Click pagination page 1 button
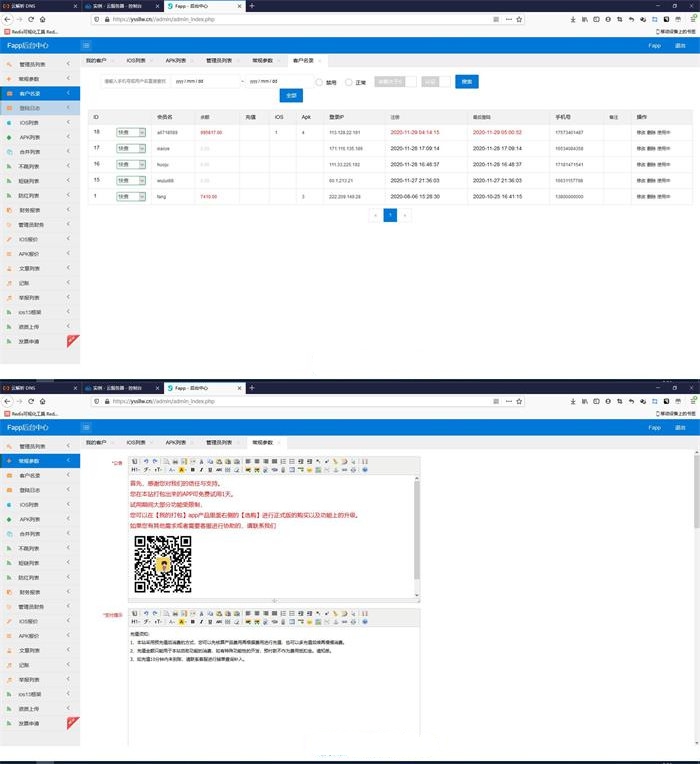Image resolution: width=700 pixels, height=764 pixels. pos(390,215)
